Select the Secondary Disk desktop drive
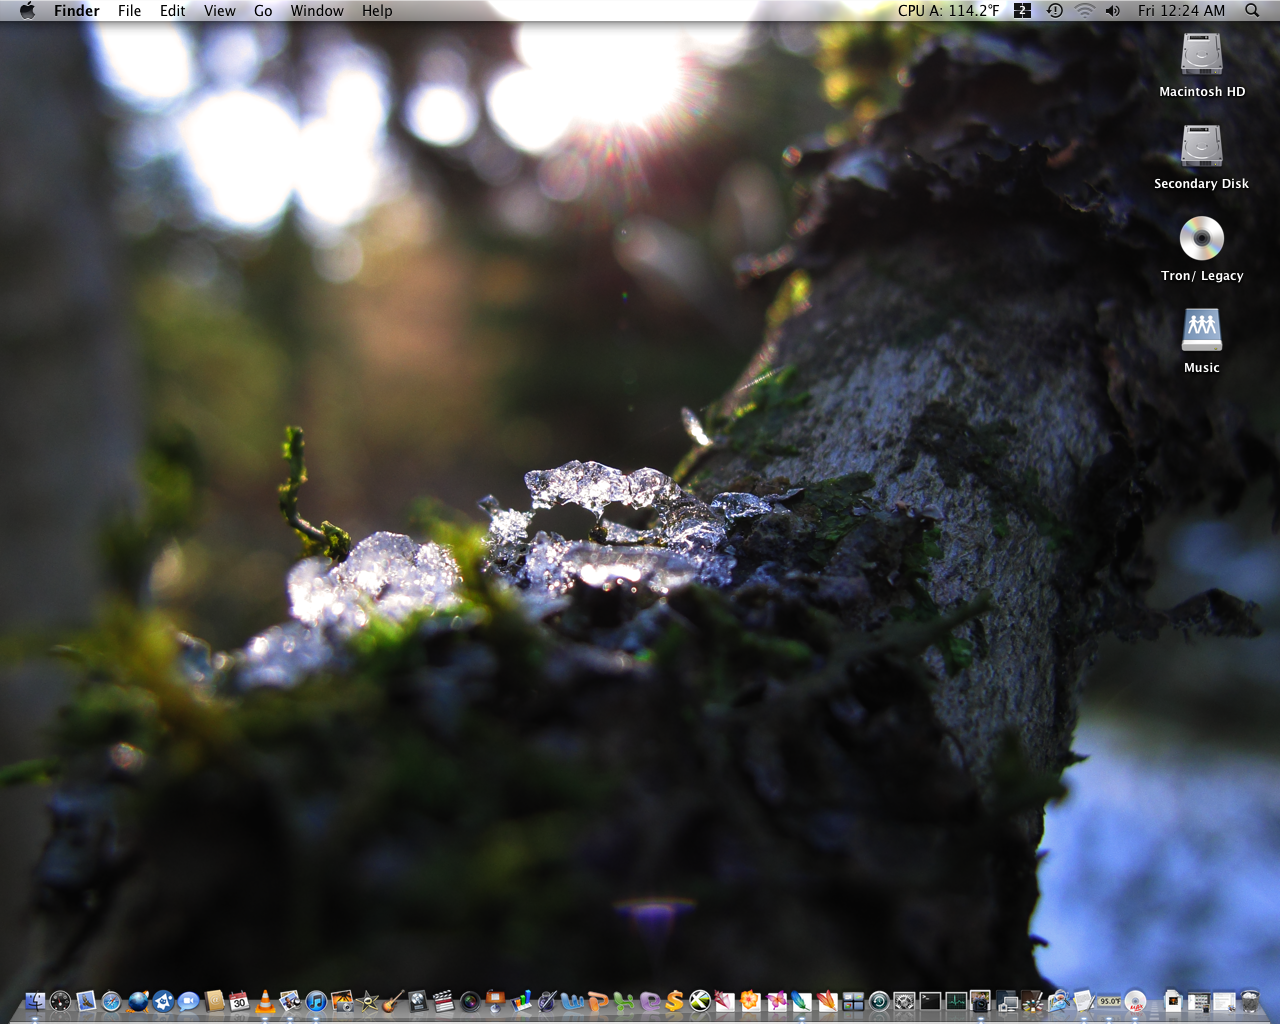Screen dimensions: 1280x1024 [x=1202, y=157]
